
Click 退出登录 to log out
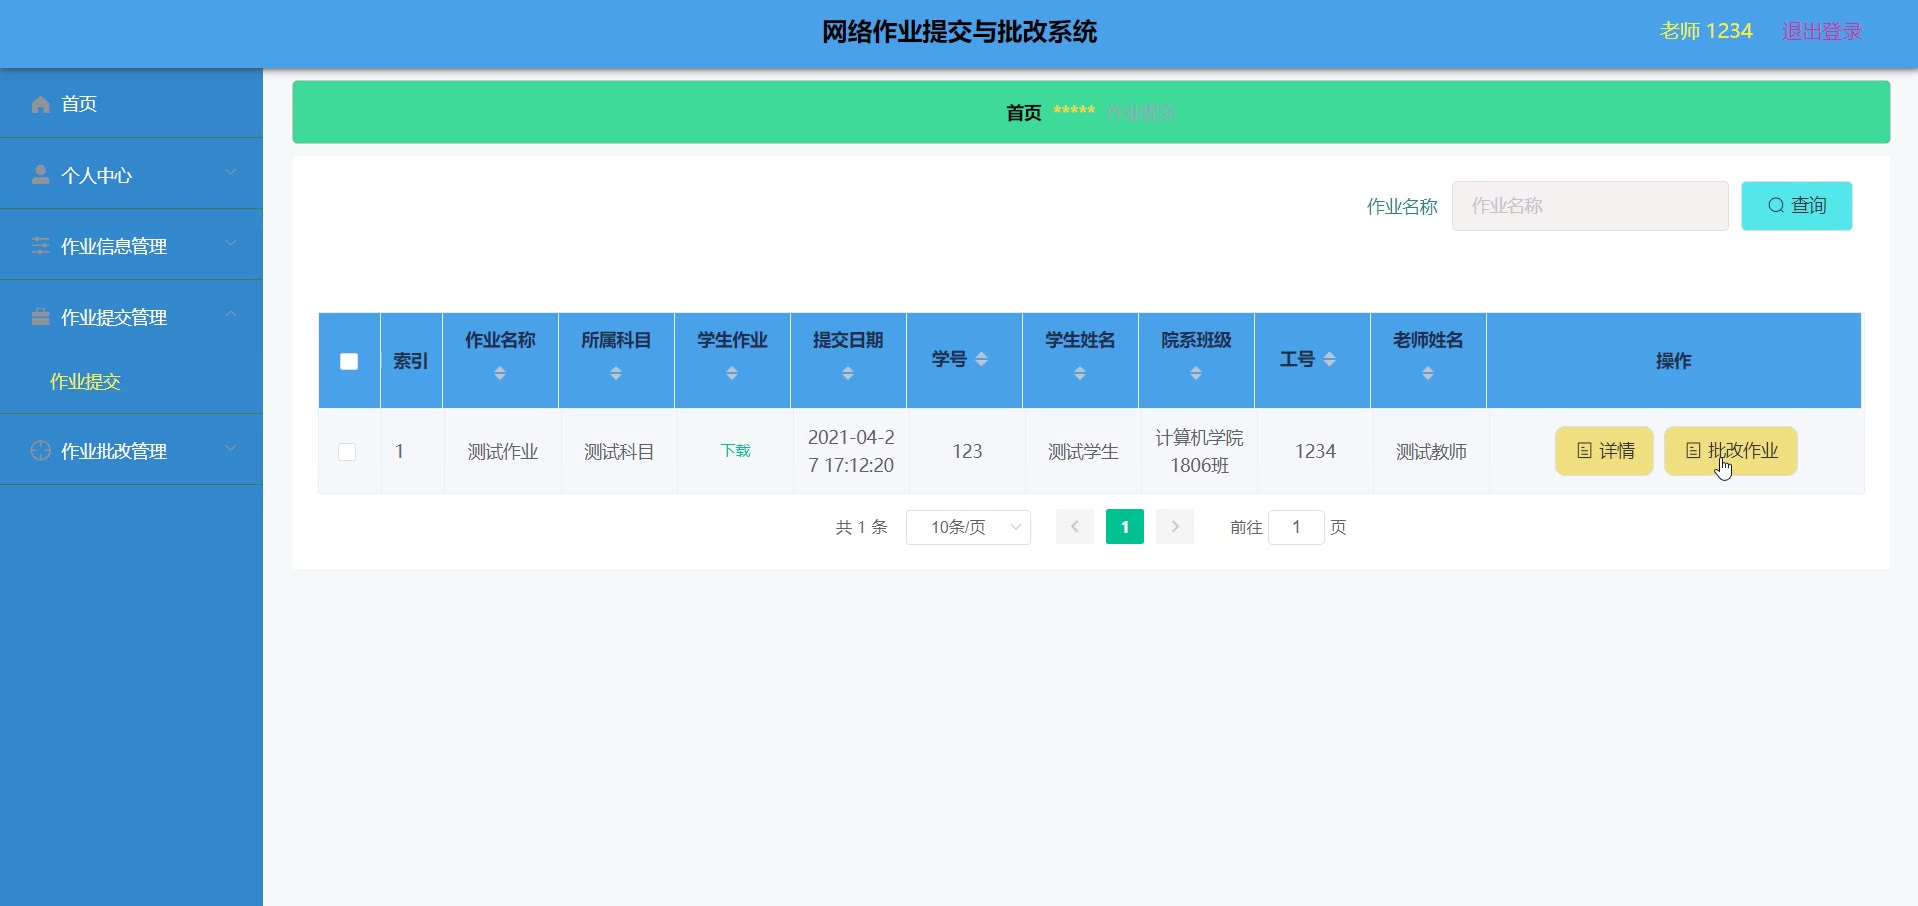1822,31
